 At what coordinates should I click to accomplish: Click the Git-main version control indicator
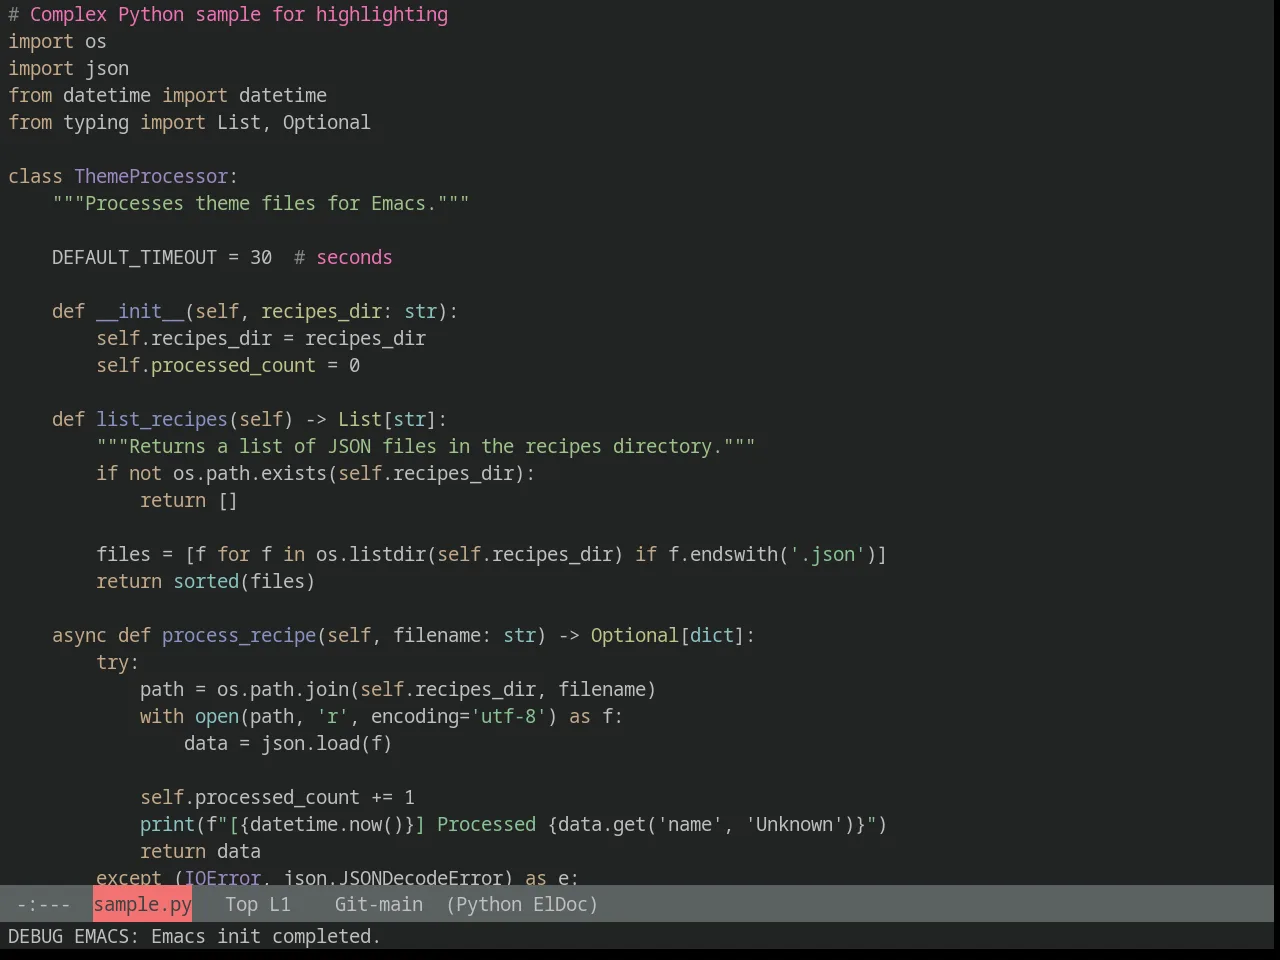(x=378, y=904)
